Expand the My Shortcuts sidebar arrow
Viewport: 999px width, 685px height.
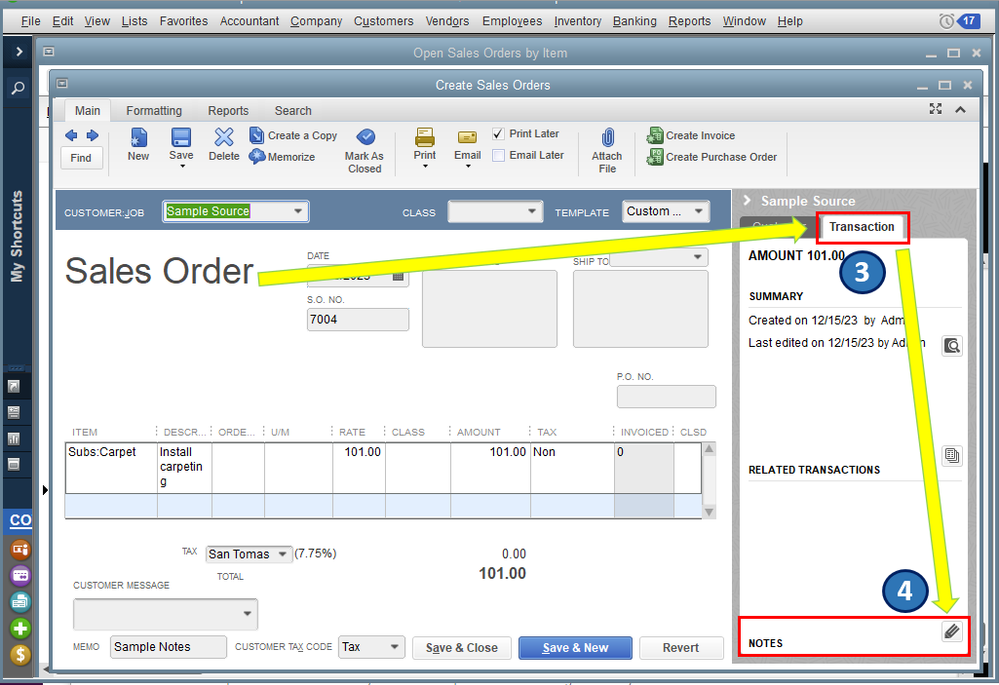(x=18, y=52)
